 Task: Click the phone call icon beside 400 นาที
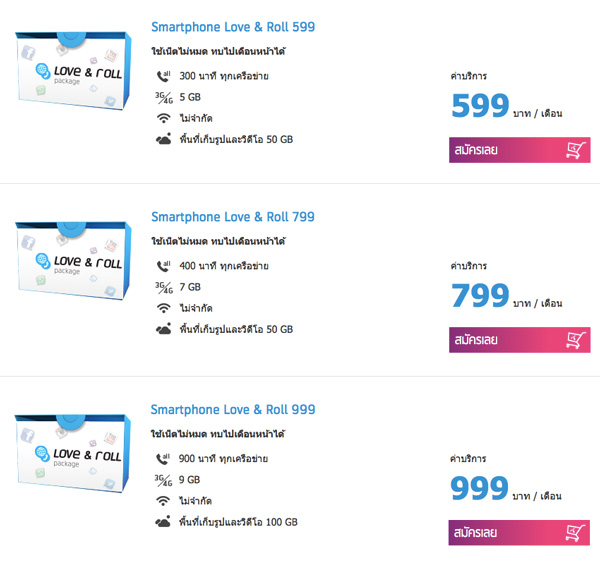pyautogui.click(x=164, y=266)
